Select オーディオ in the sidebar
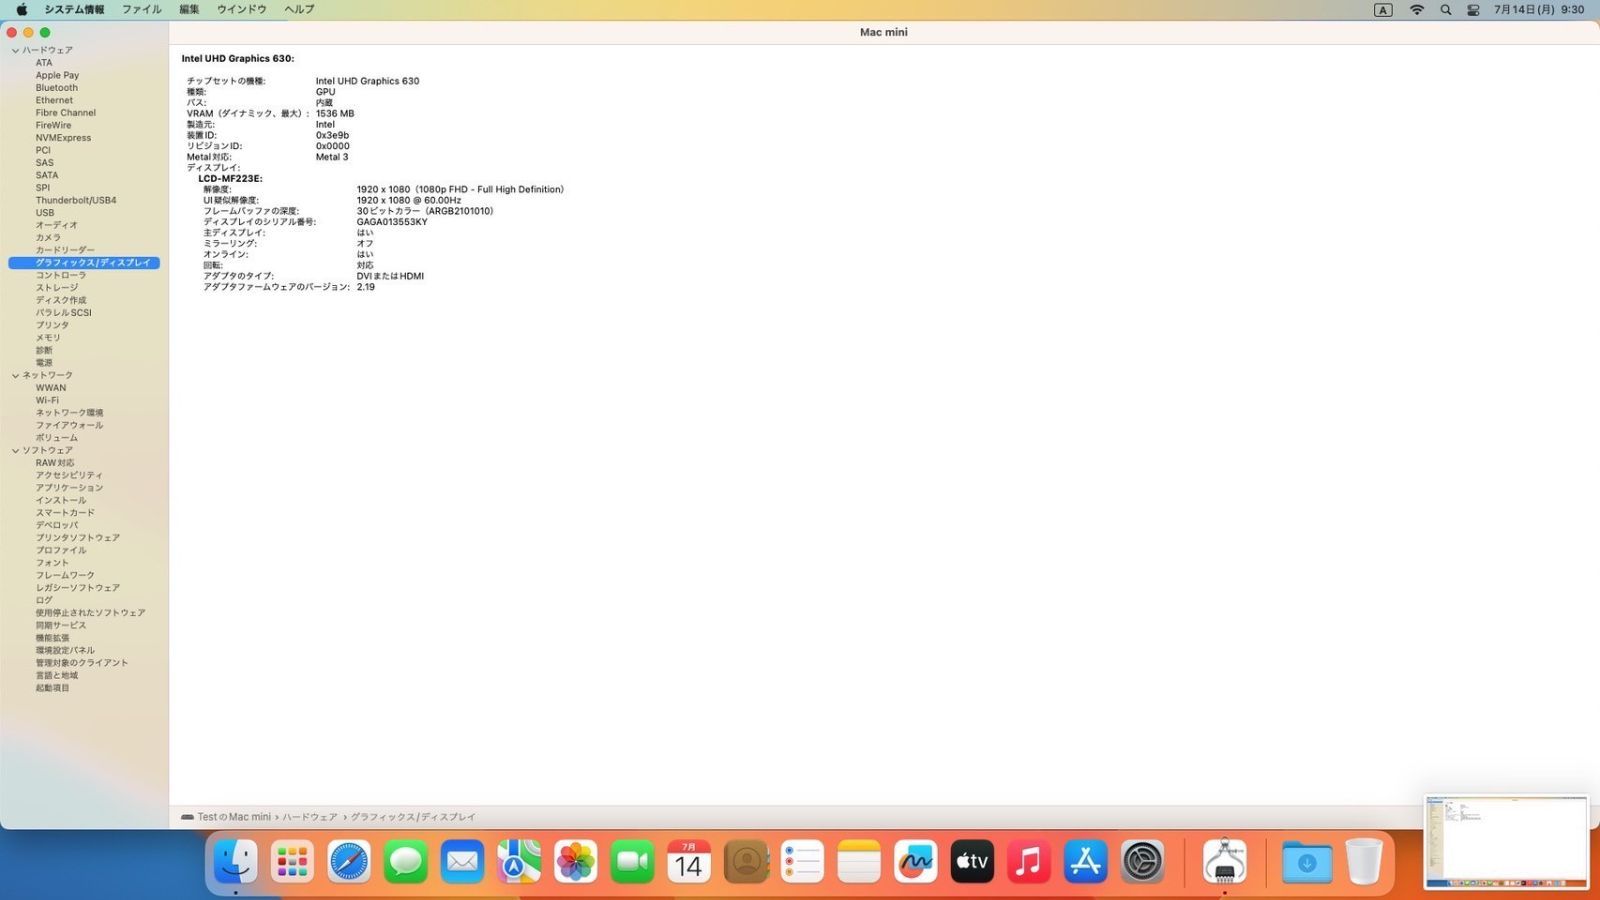The height and width of the screenshot is (900, 1600). click(56, 225)
